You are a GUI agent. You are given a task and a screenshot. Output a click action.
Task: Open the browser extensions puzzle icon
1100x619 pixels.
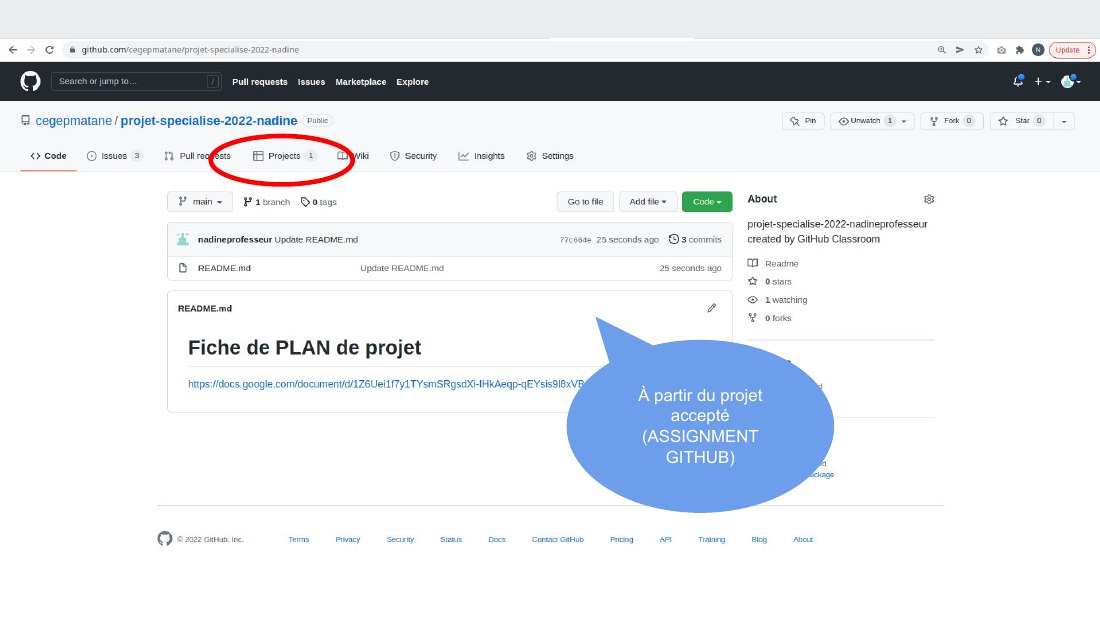point(1019,50)
